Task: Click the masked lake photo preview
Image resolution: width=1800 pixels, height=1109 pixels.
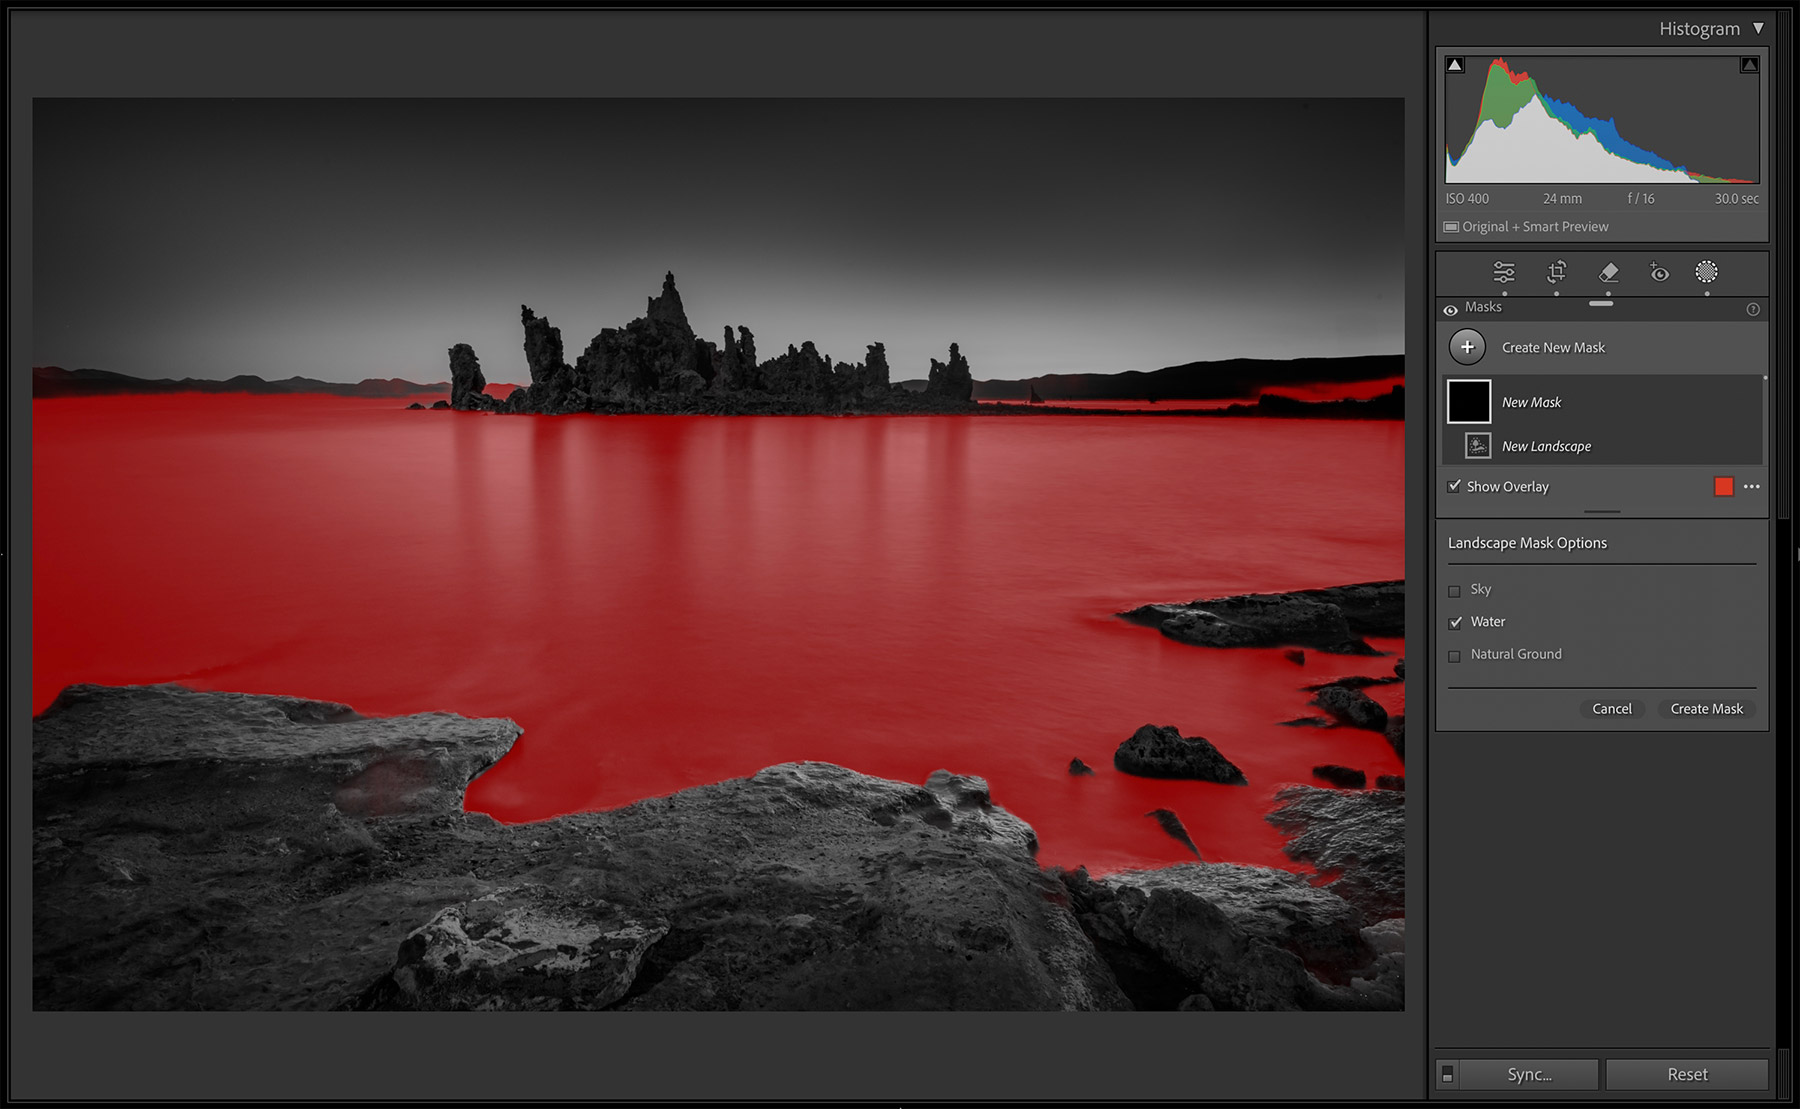Action: [718, 554]
